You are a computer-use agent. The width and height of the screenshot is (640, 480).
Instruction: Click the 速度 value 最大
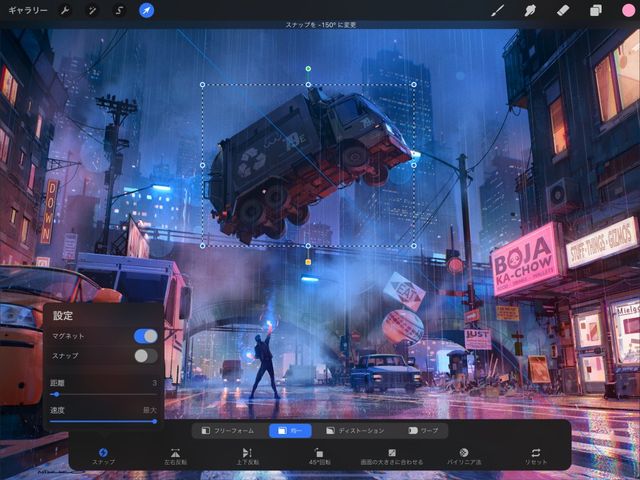(150, 410)
